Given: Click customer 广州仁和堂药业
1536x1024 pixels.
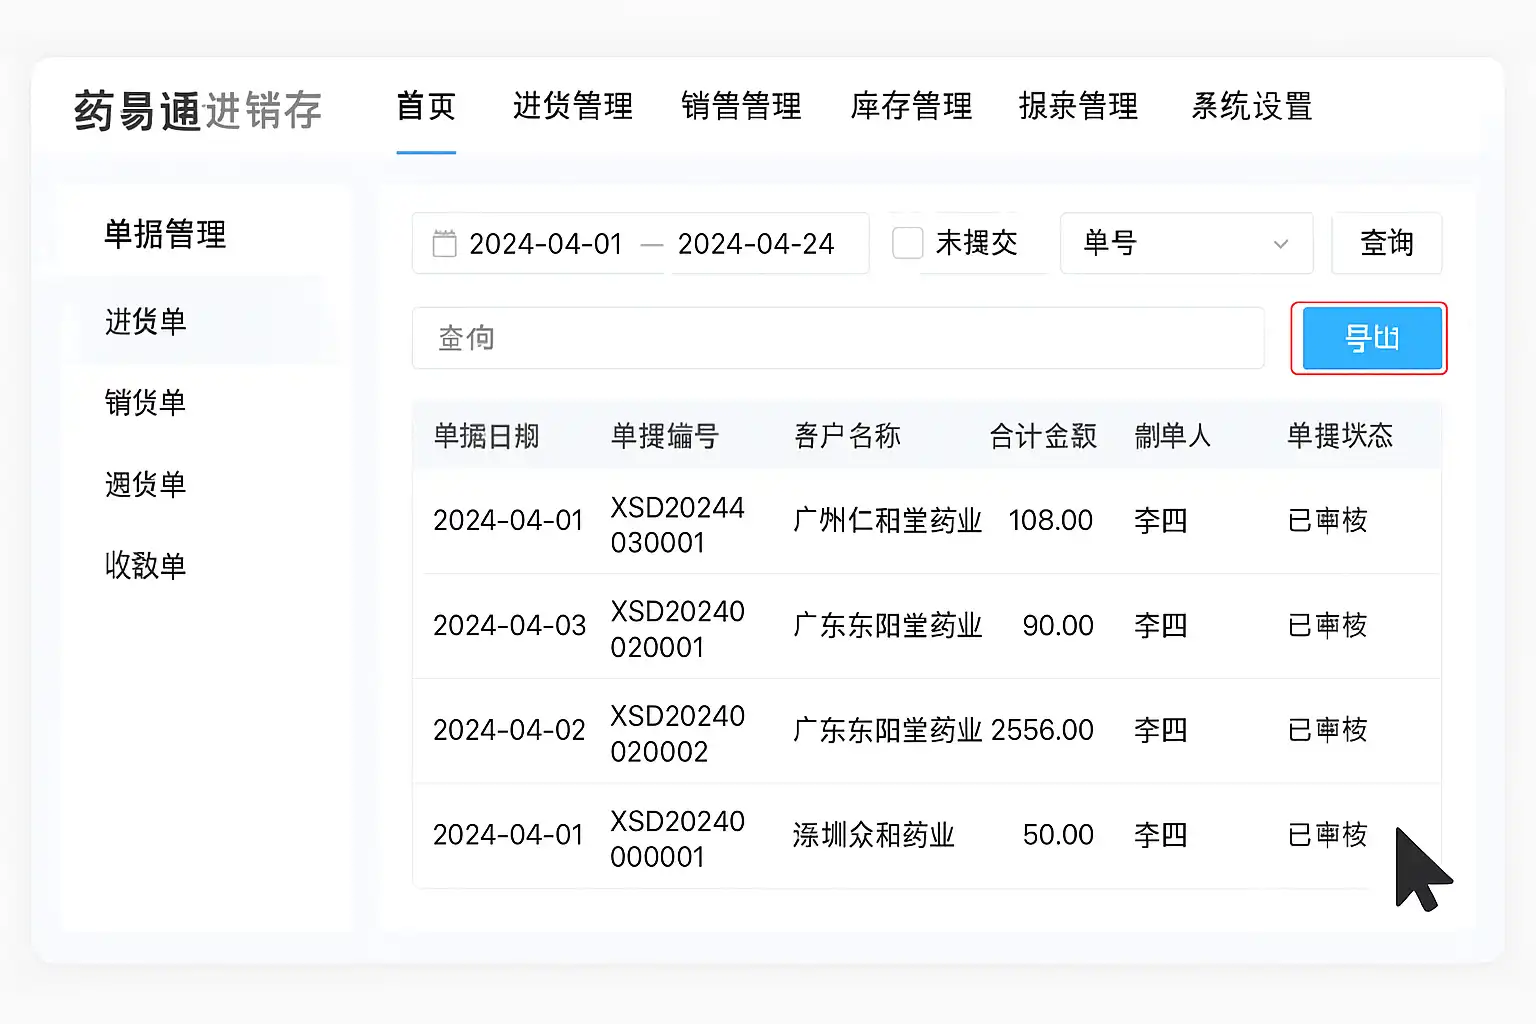Looking at the screenshot, I should pos(888,521).
